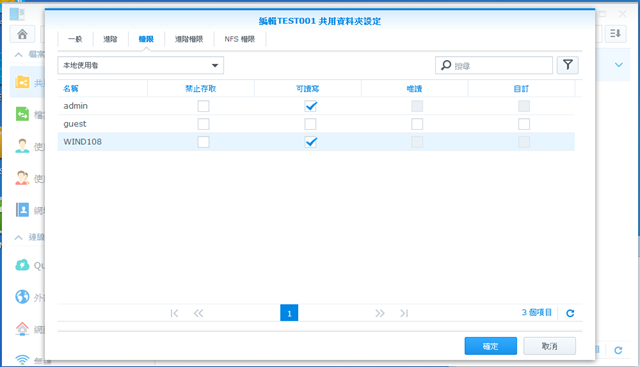Viewport: 640px width, 367px height.
Task: Switch to Advanced Permissions tab
Action: pos(189,39)
